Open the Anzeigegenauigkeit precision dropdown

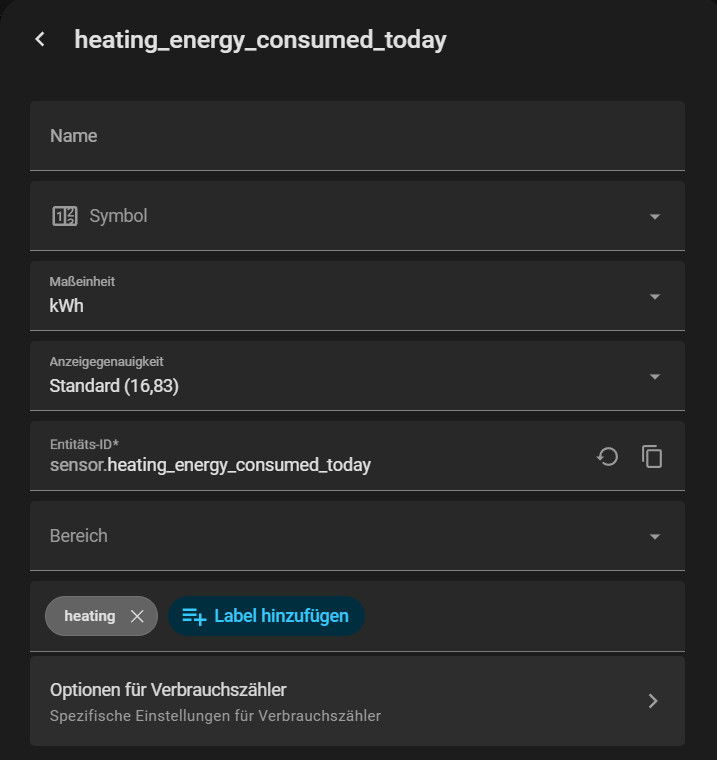pyautogui.click(x=655, y=377)
